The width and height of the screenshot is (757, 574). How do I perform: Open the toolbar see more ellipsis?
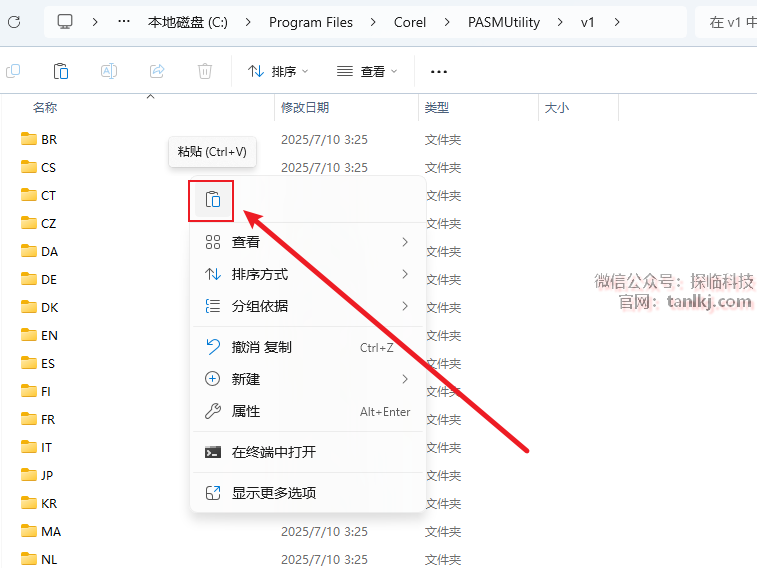[438, 71]
